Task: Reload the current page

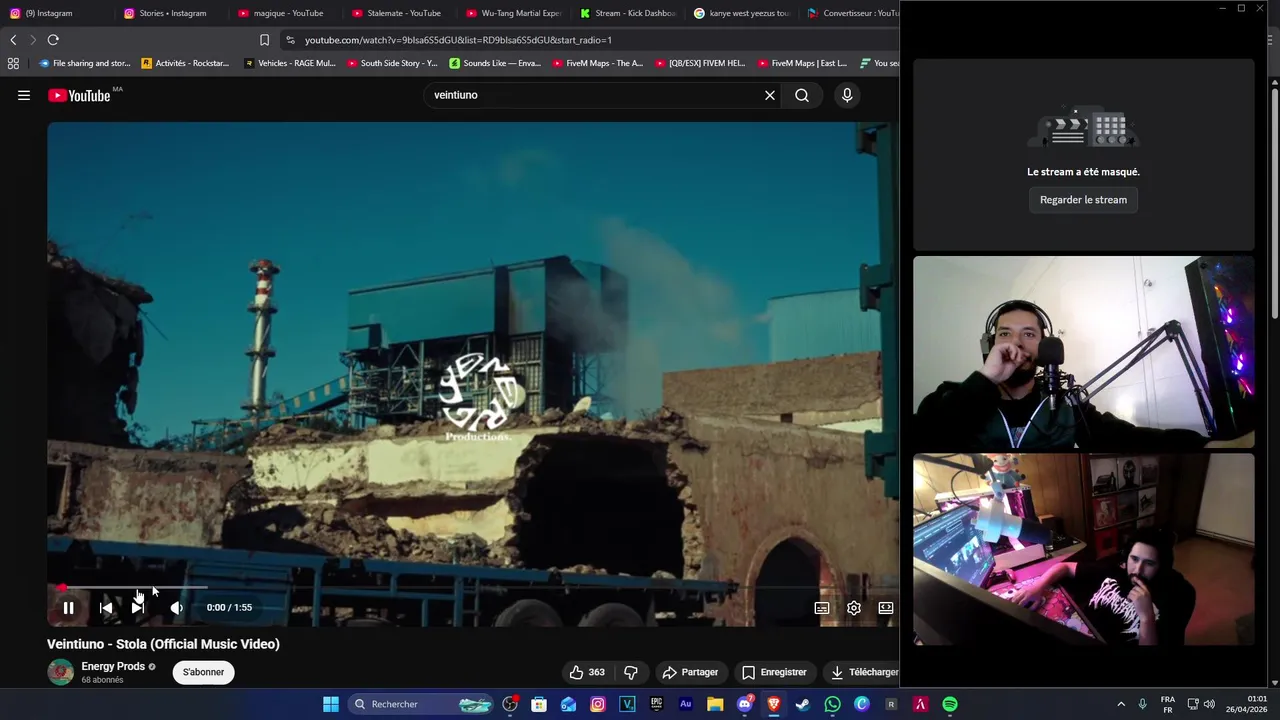Action: pos(53,40)
